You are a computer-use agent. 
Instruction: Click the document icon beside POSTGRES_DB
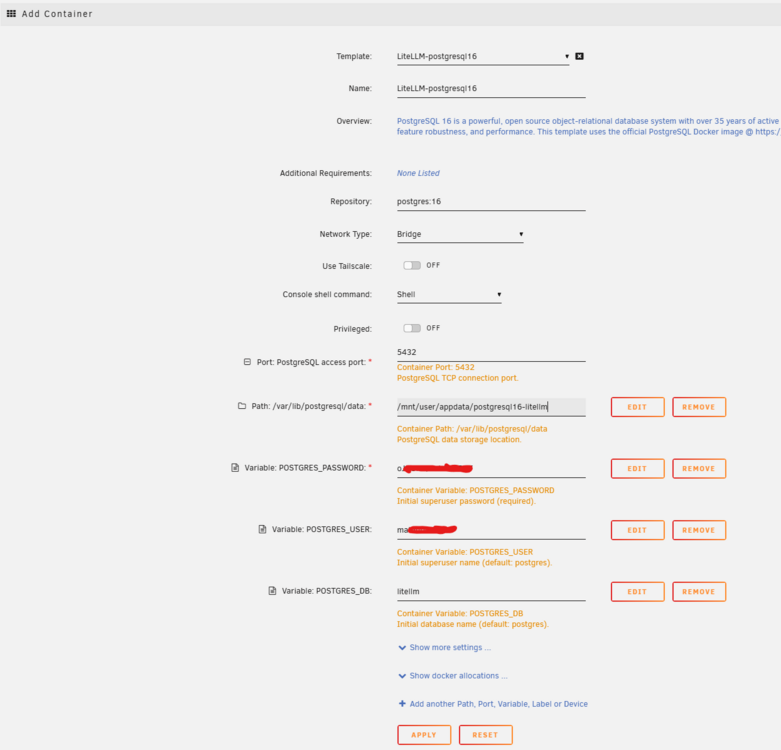click(272, 591)
